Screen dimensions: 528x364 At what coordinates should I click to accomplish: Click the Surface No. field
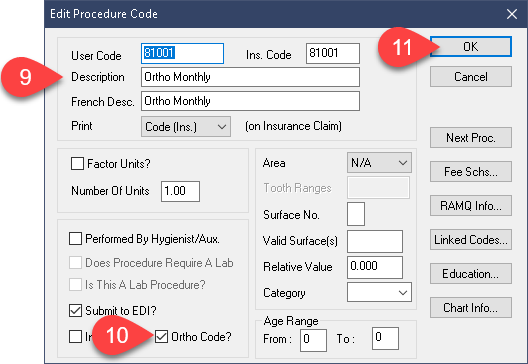click(356, 214)
